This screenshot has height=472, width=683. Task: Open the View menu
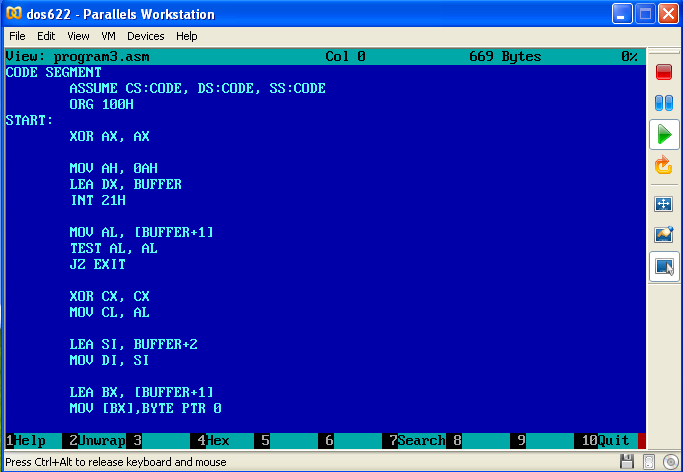point(78,36)
